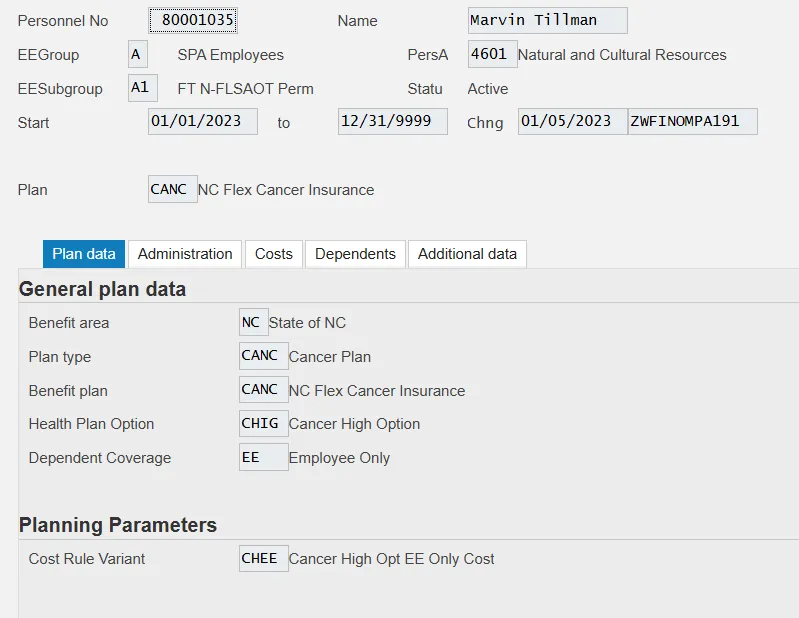Image resolution: width=799 pixels, height=618 pixels.
Task: Open the Administration tab
Action: click(x=185, y=254)
